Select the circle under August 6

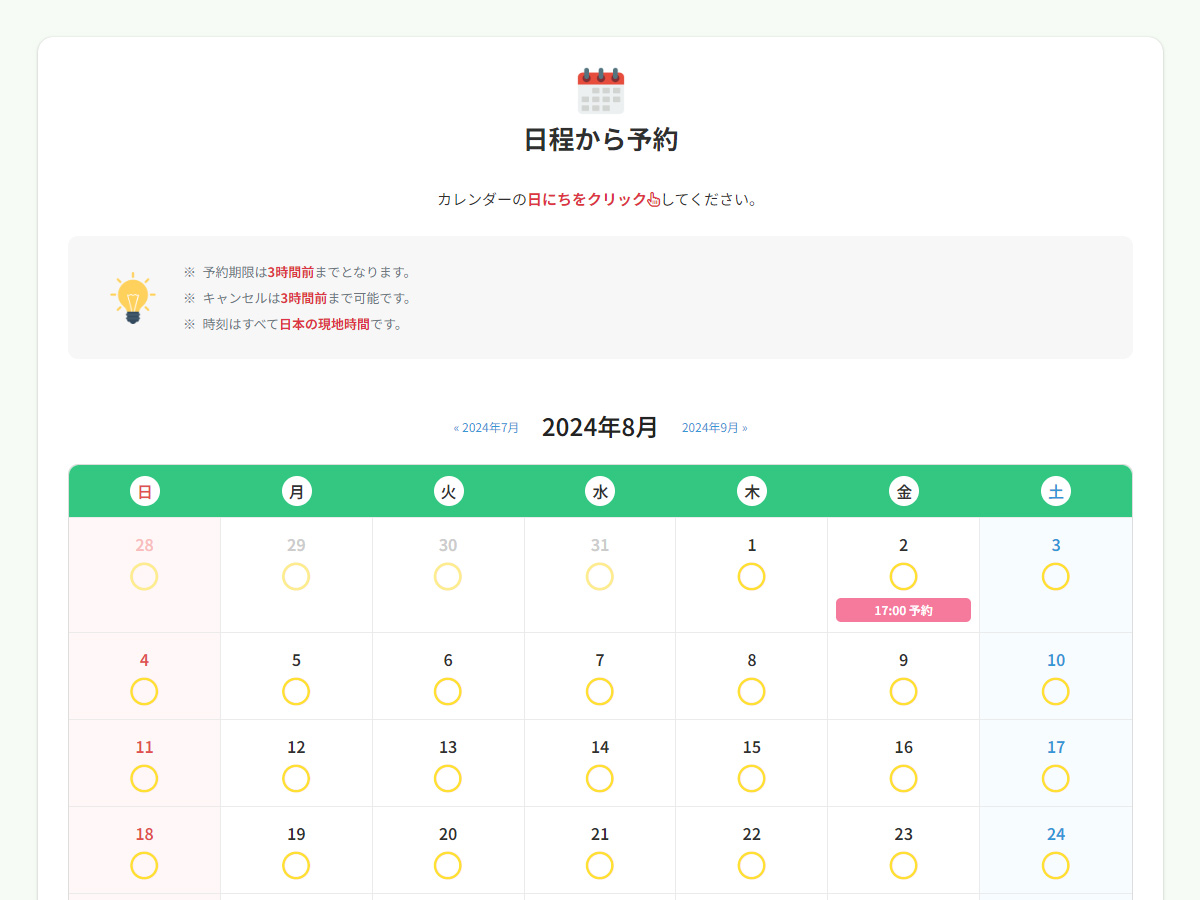pos(448,691)
